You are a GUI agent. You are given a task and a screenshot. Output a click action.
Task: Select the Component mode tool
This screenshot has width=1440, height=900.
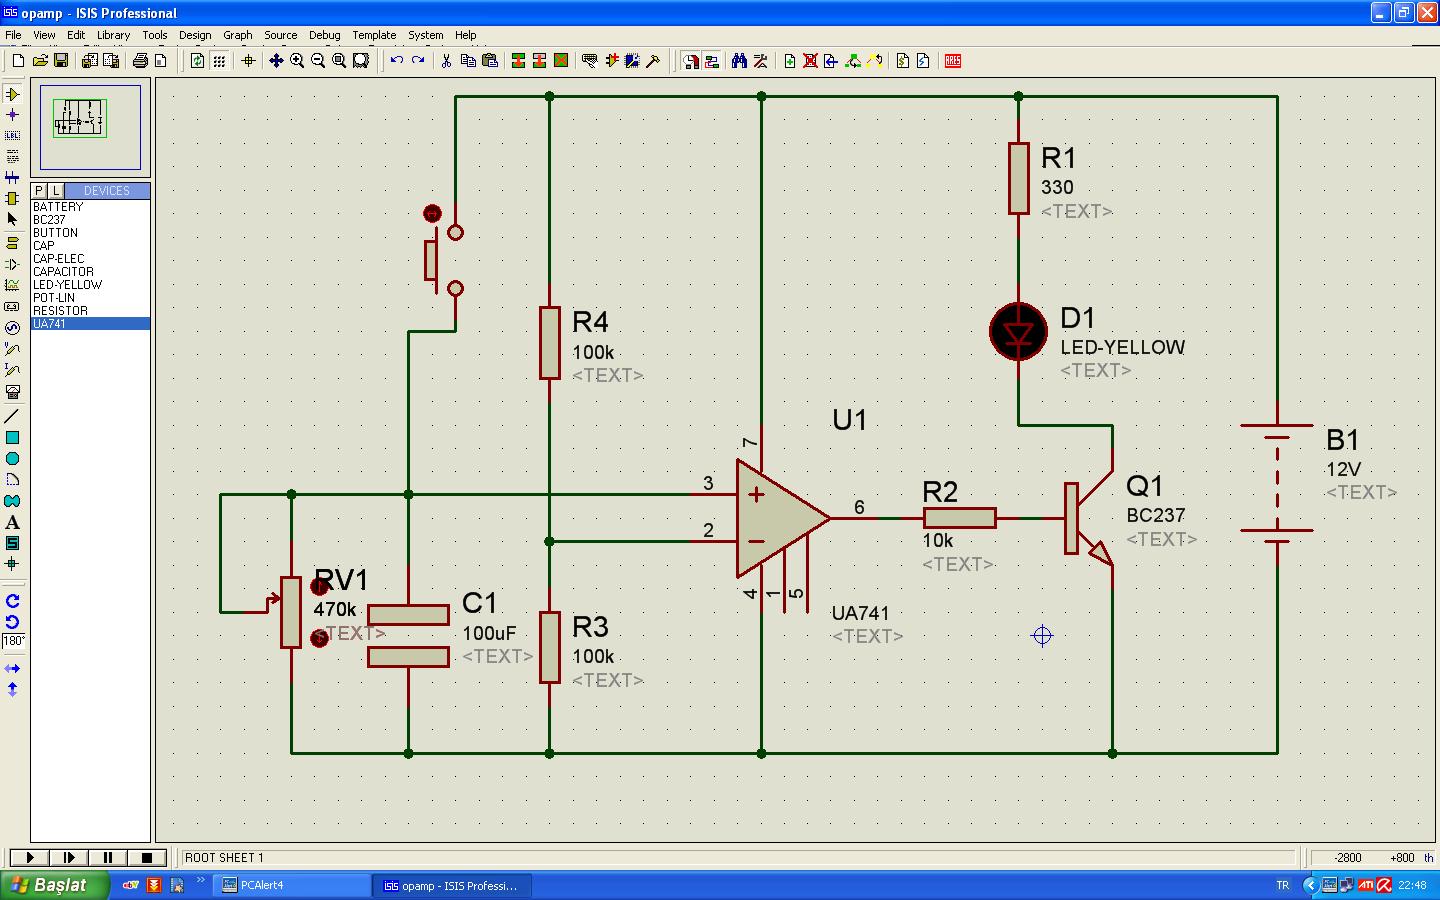click(x=12, y=94)
